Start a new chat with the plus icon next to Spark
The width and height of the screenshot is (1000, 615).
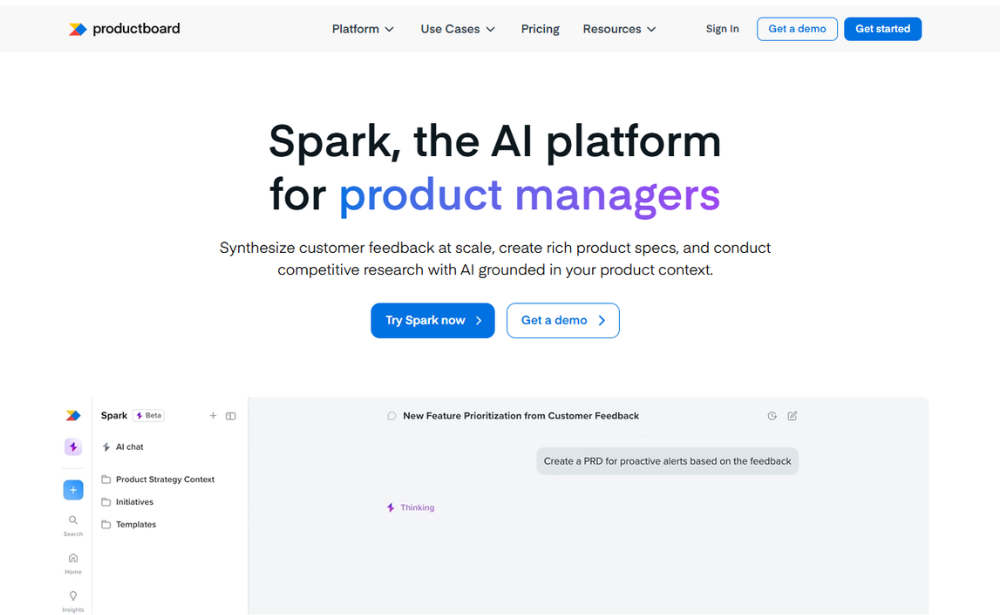(212, 414)
